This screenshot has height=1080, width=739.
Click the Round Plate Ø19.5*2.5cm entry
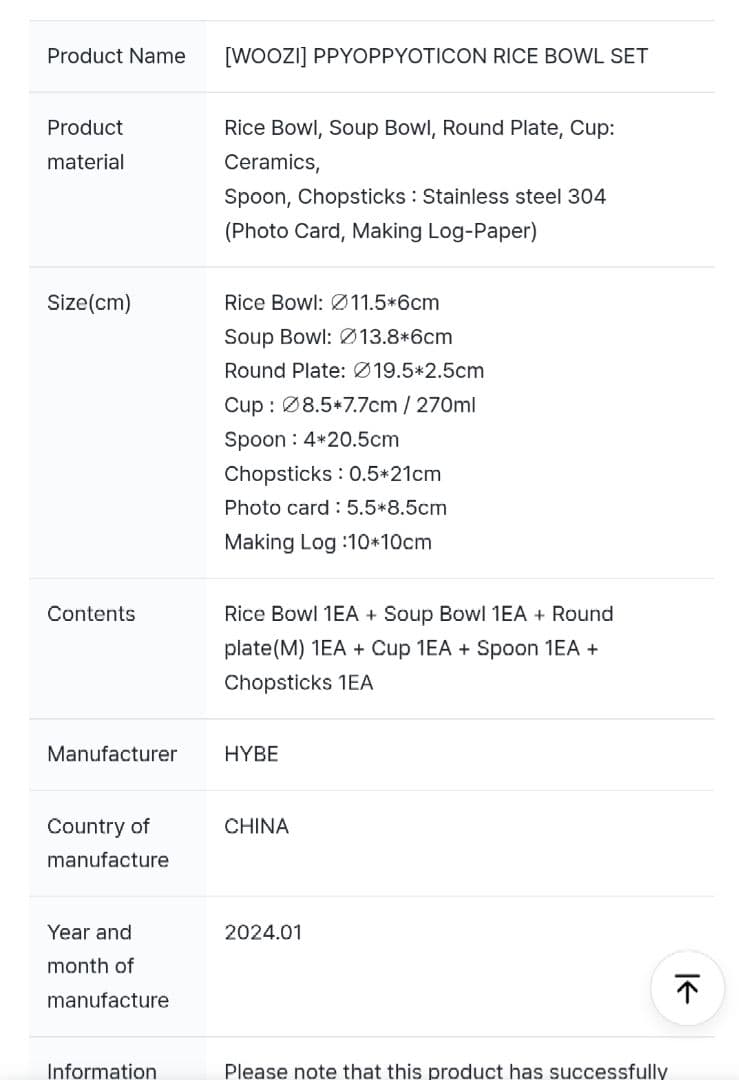pyautogui.click(x=354, y=371)
